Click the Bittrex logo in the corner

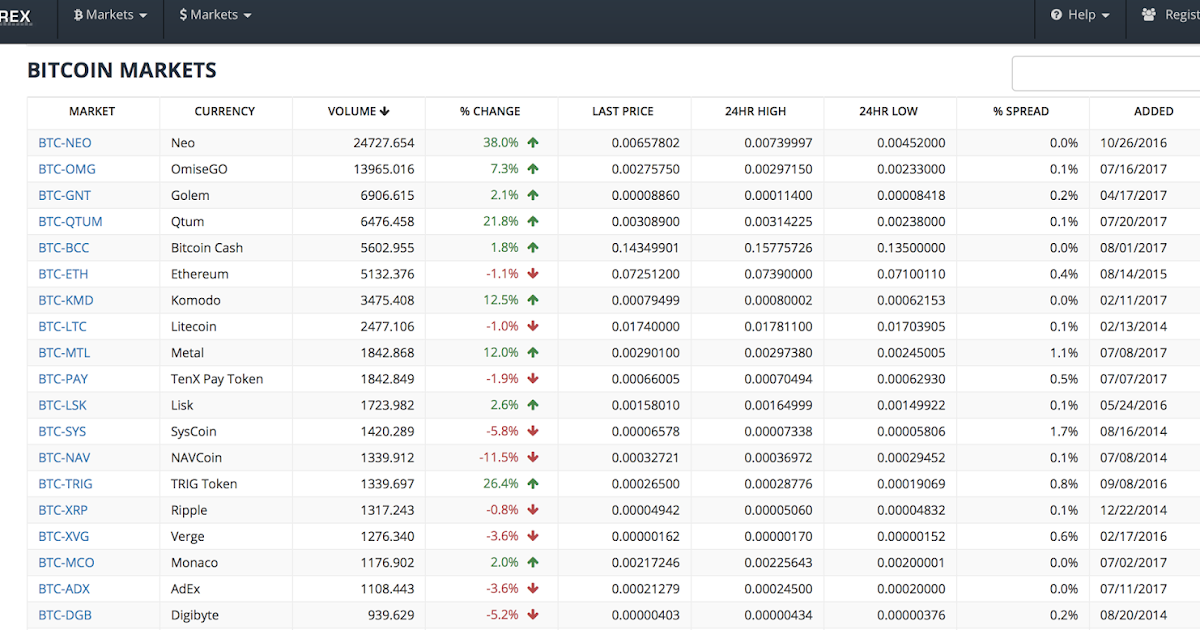pyautogui.click(x=15, y=17)
